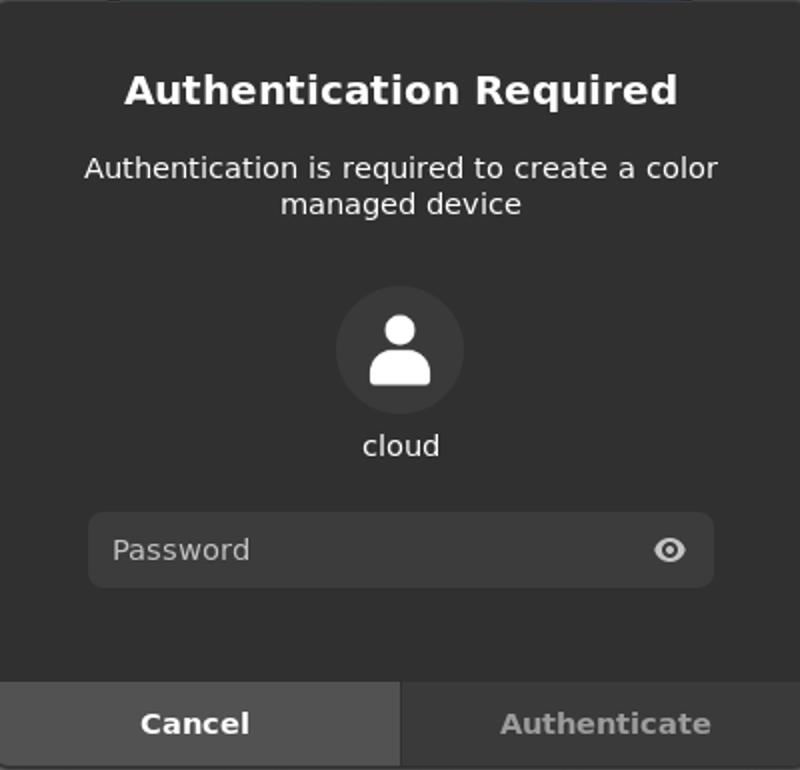The width and height of the screenshot is (800, 770).
Task: Click inside the Password input field
Action: pyautogui.click(x=380, y=550)
